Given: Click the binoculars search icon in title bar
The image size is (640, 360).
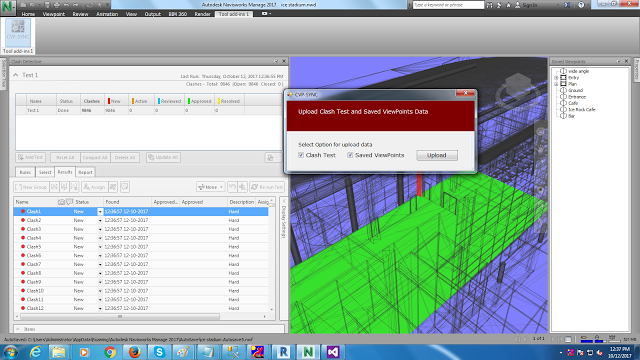Looking at the screenshot, I should [489, 5].
